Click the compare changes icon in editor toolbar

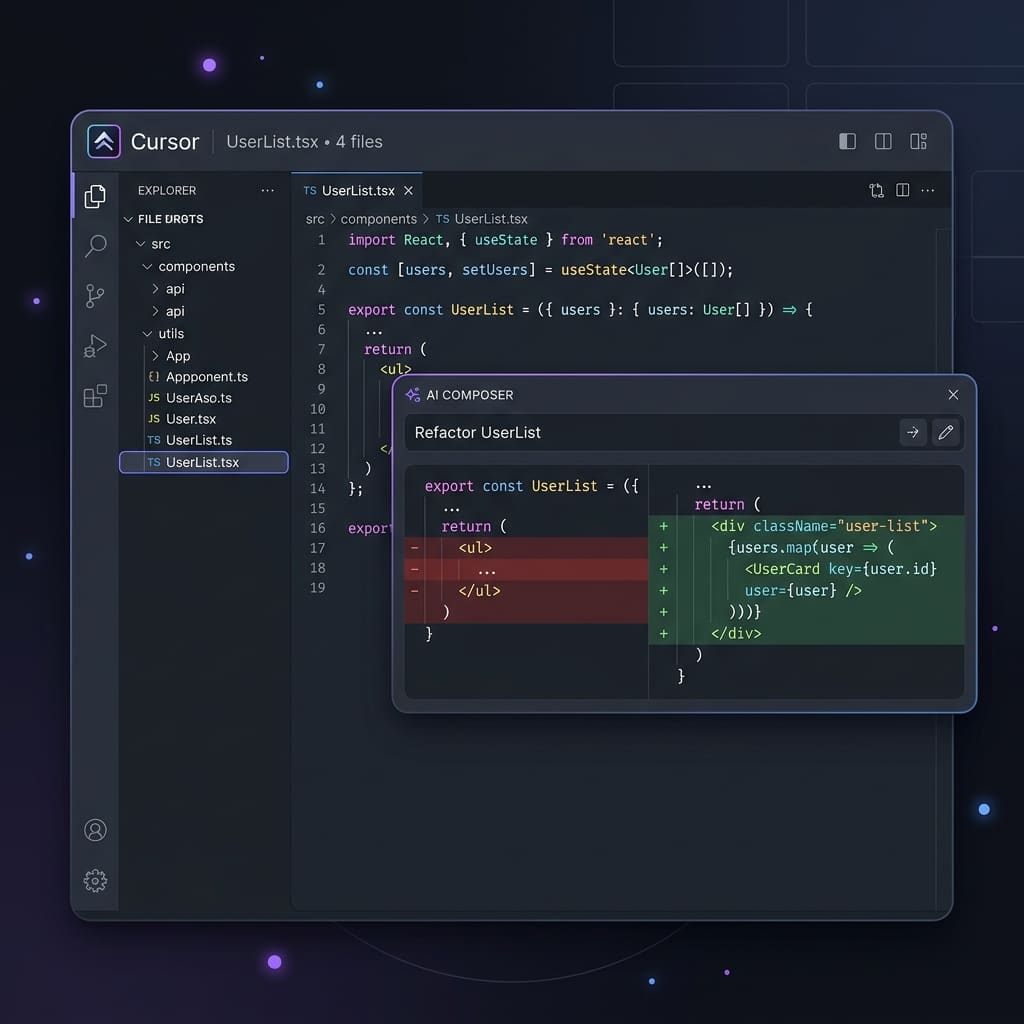[876, 191]
